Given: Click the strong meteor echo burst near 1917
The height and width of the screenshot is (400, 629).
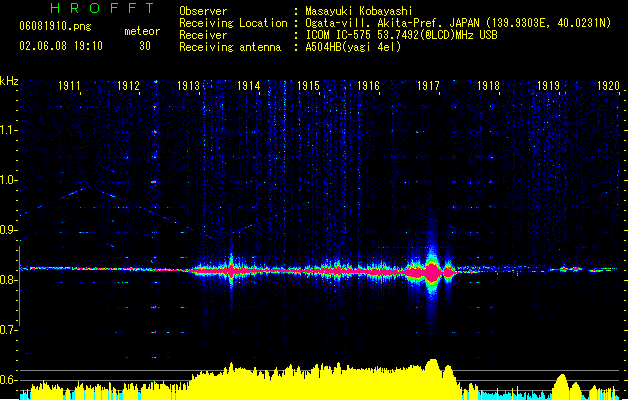Looking at the screenshot, I should coord(432,272).
